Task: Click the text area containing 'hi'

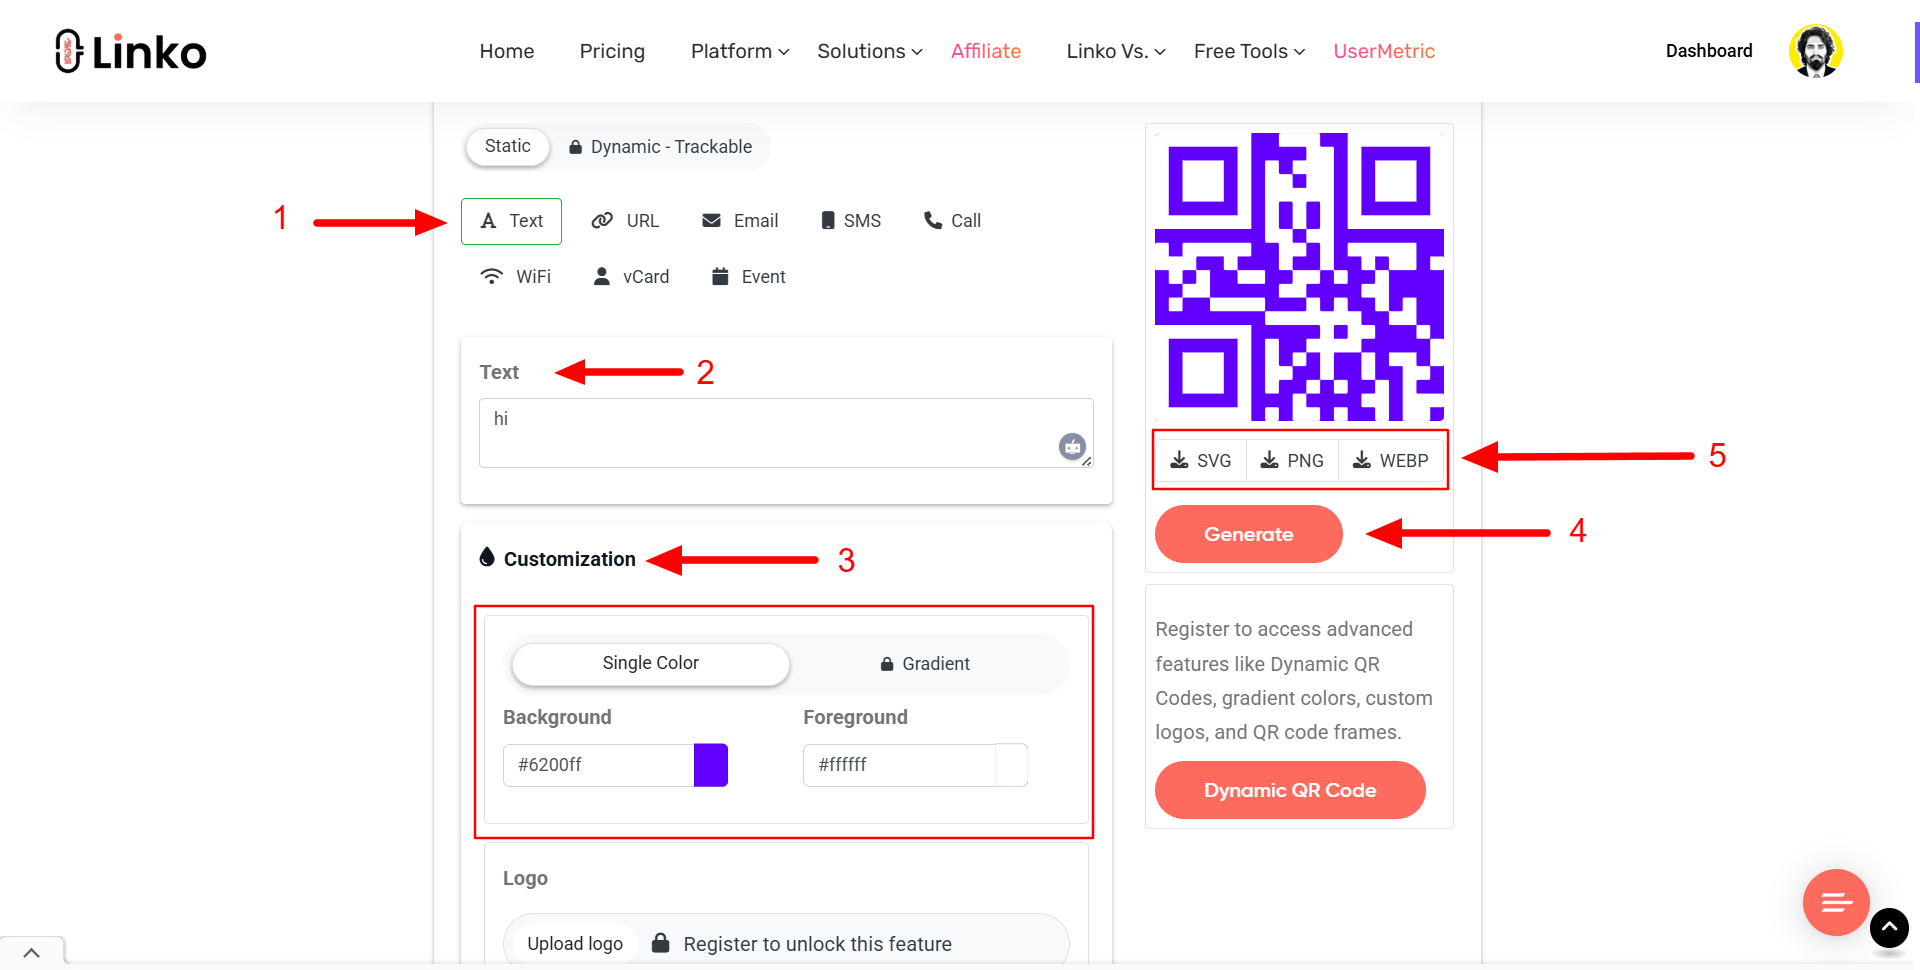Action: [x=786, y=433]
